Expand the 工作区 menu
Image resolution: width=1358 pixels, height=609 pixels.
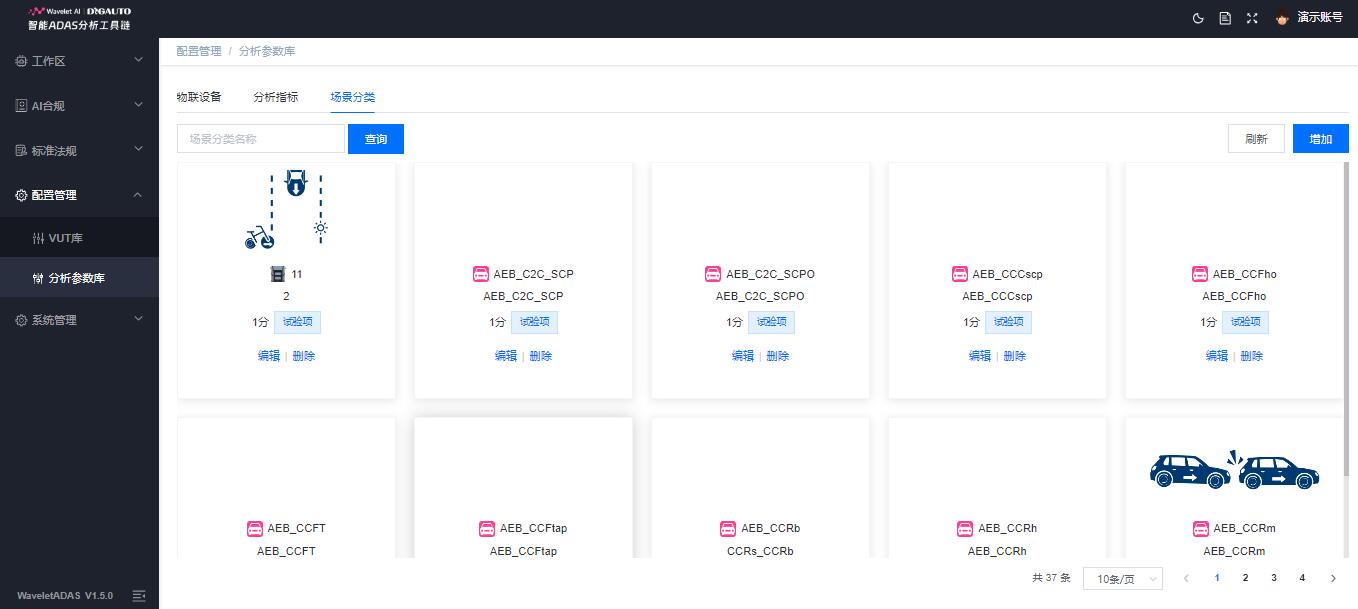point(79,61)
